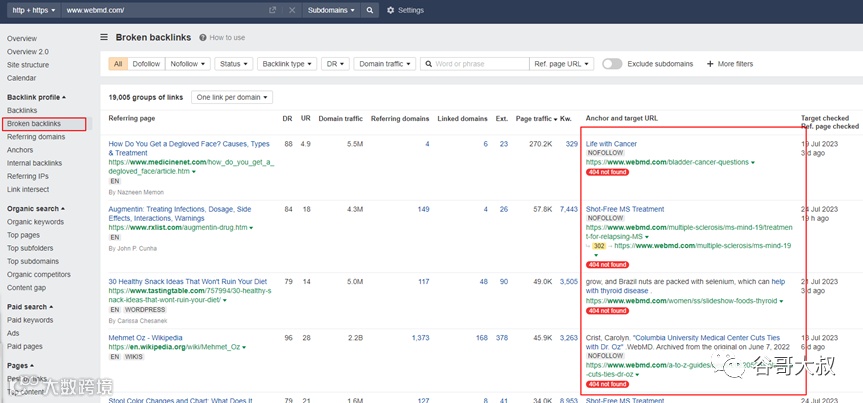Open Overview in sidebar
Viewport: 863px width, 403px height.
22,39
